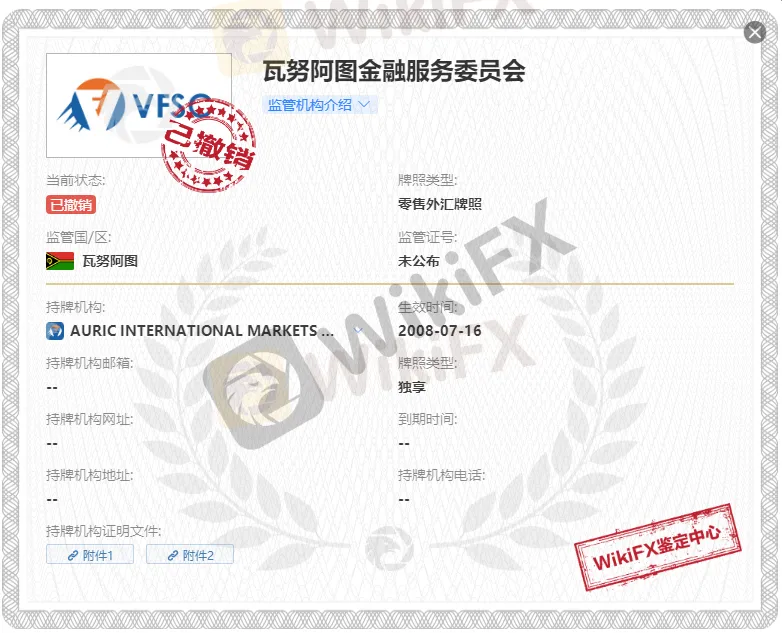Click the link icon in 附件1
Viewport: 782px width, 633px height.
click(x=73, y=555)
